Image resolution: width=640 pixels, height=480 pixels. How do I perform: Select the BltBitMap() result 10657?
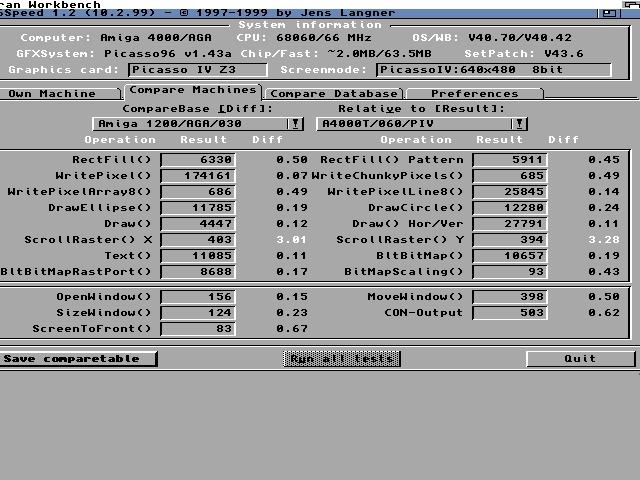510,256
